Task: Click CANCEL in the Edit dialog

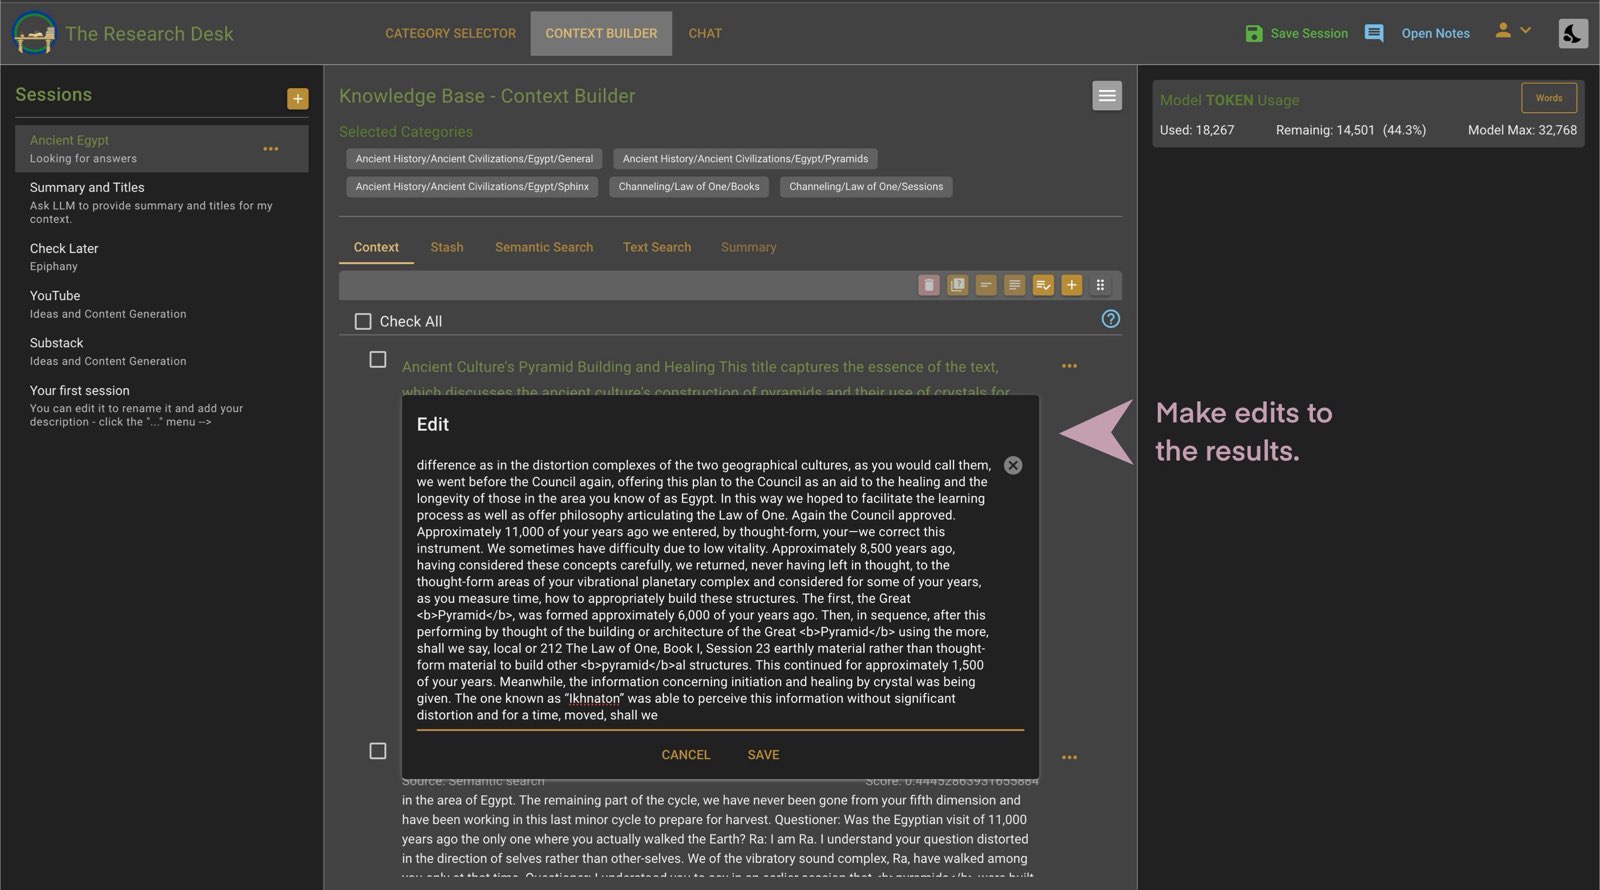Action: point(686,755)
